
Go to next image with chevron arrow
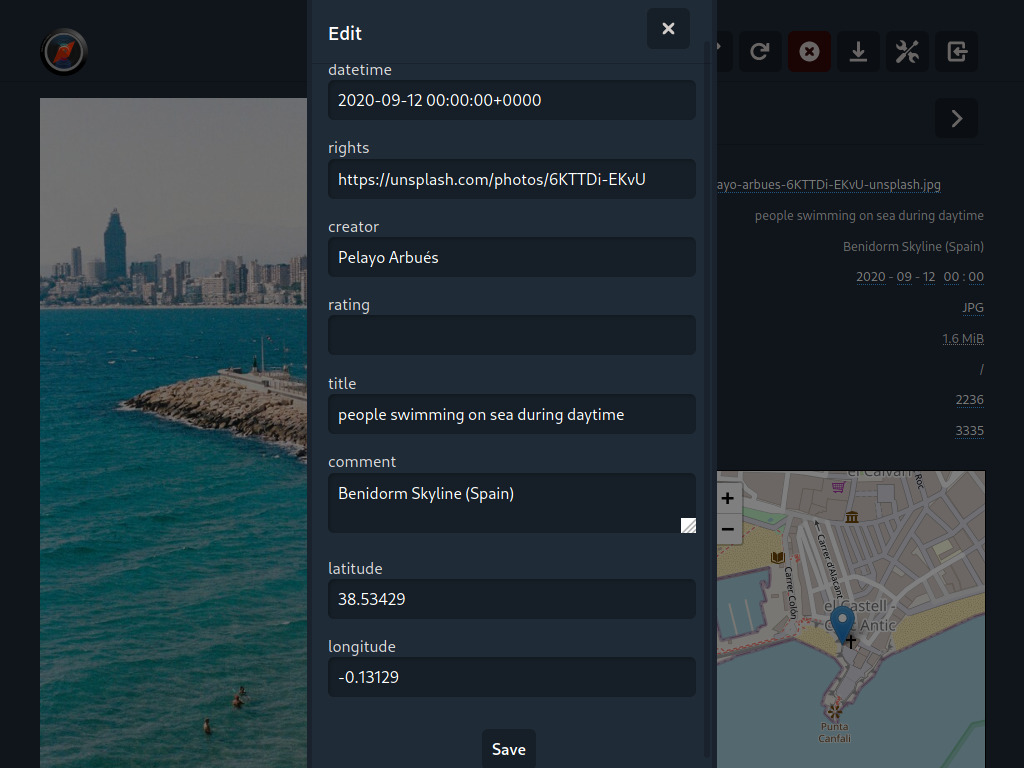coord(957,118)
